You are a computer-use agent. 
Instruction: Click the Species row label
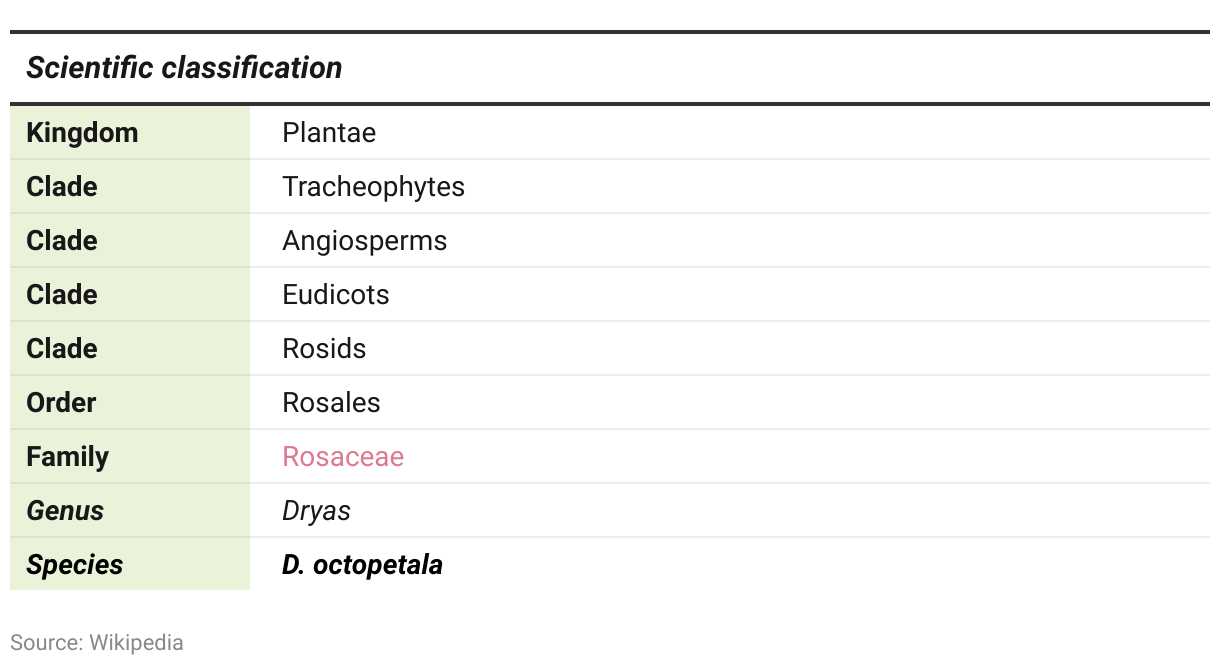tap(74, 565)
